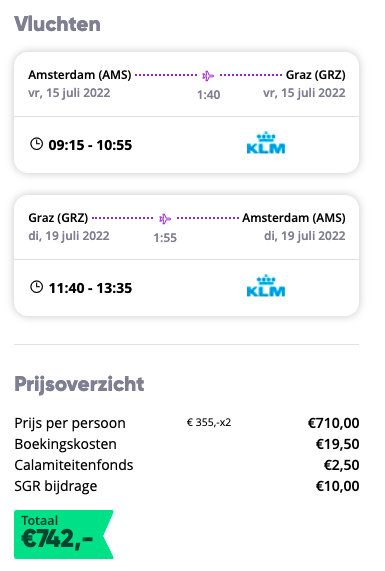Click the return date di, 19 juli 2022 under Graz

tap(69, 236)
